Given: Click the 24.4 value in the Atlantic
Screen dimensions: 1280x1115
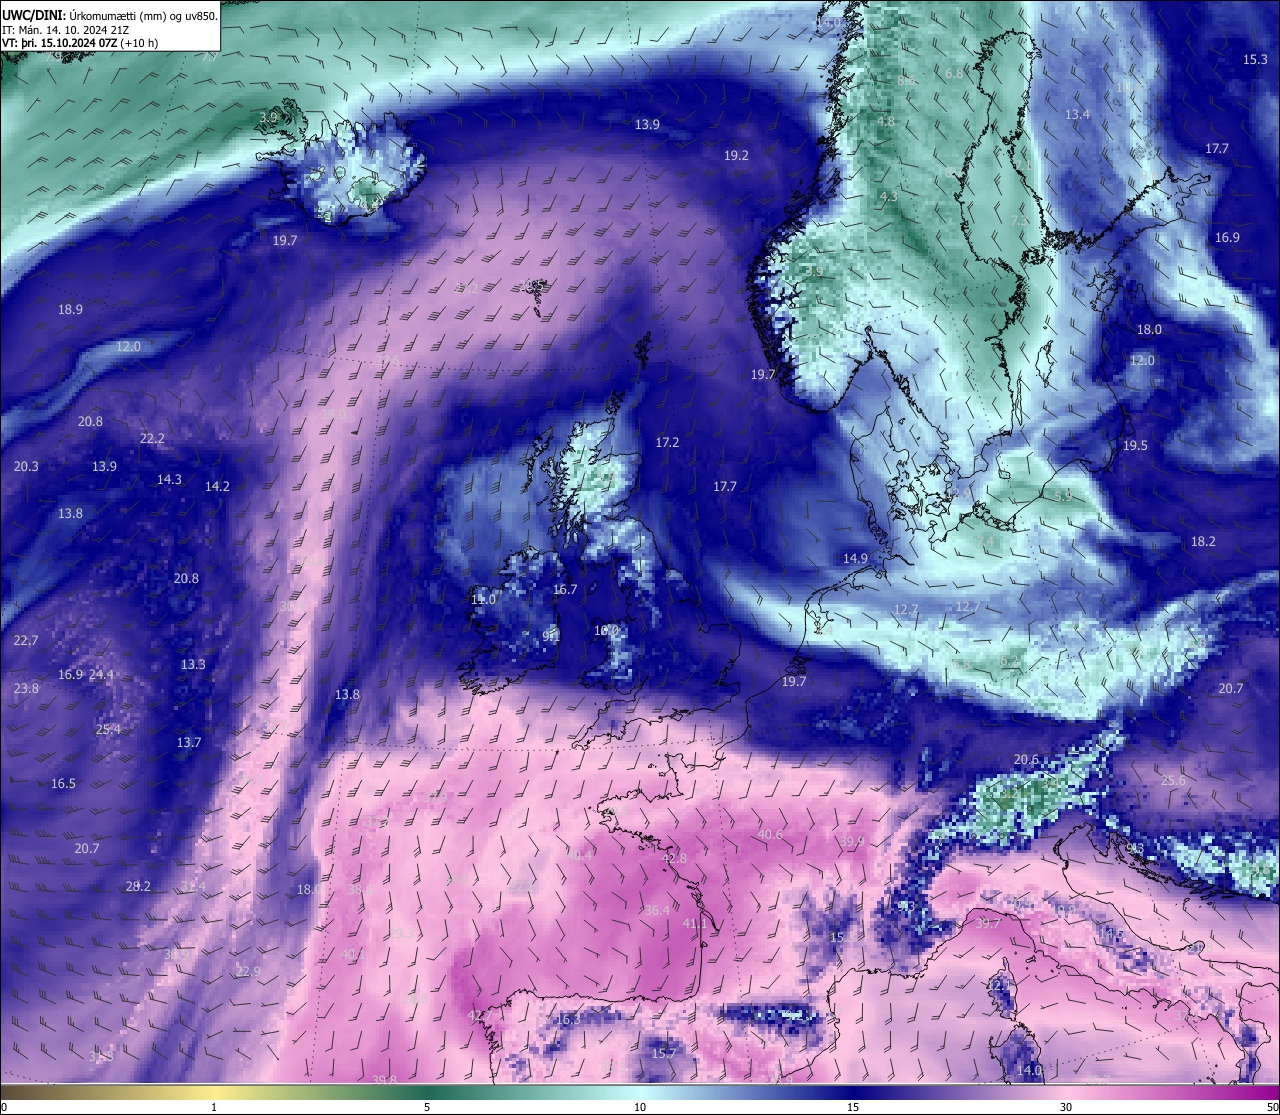Looking at the screenshot, I should coord(101,675).
